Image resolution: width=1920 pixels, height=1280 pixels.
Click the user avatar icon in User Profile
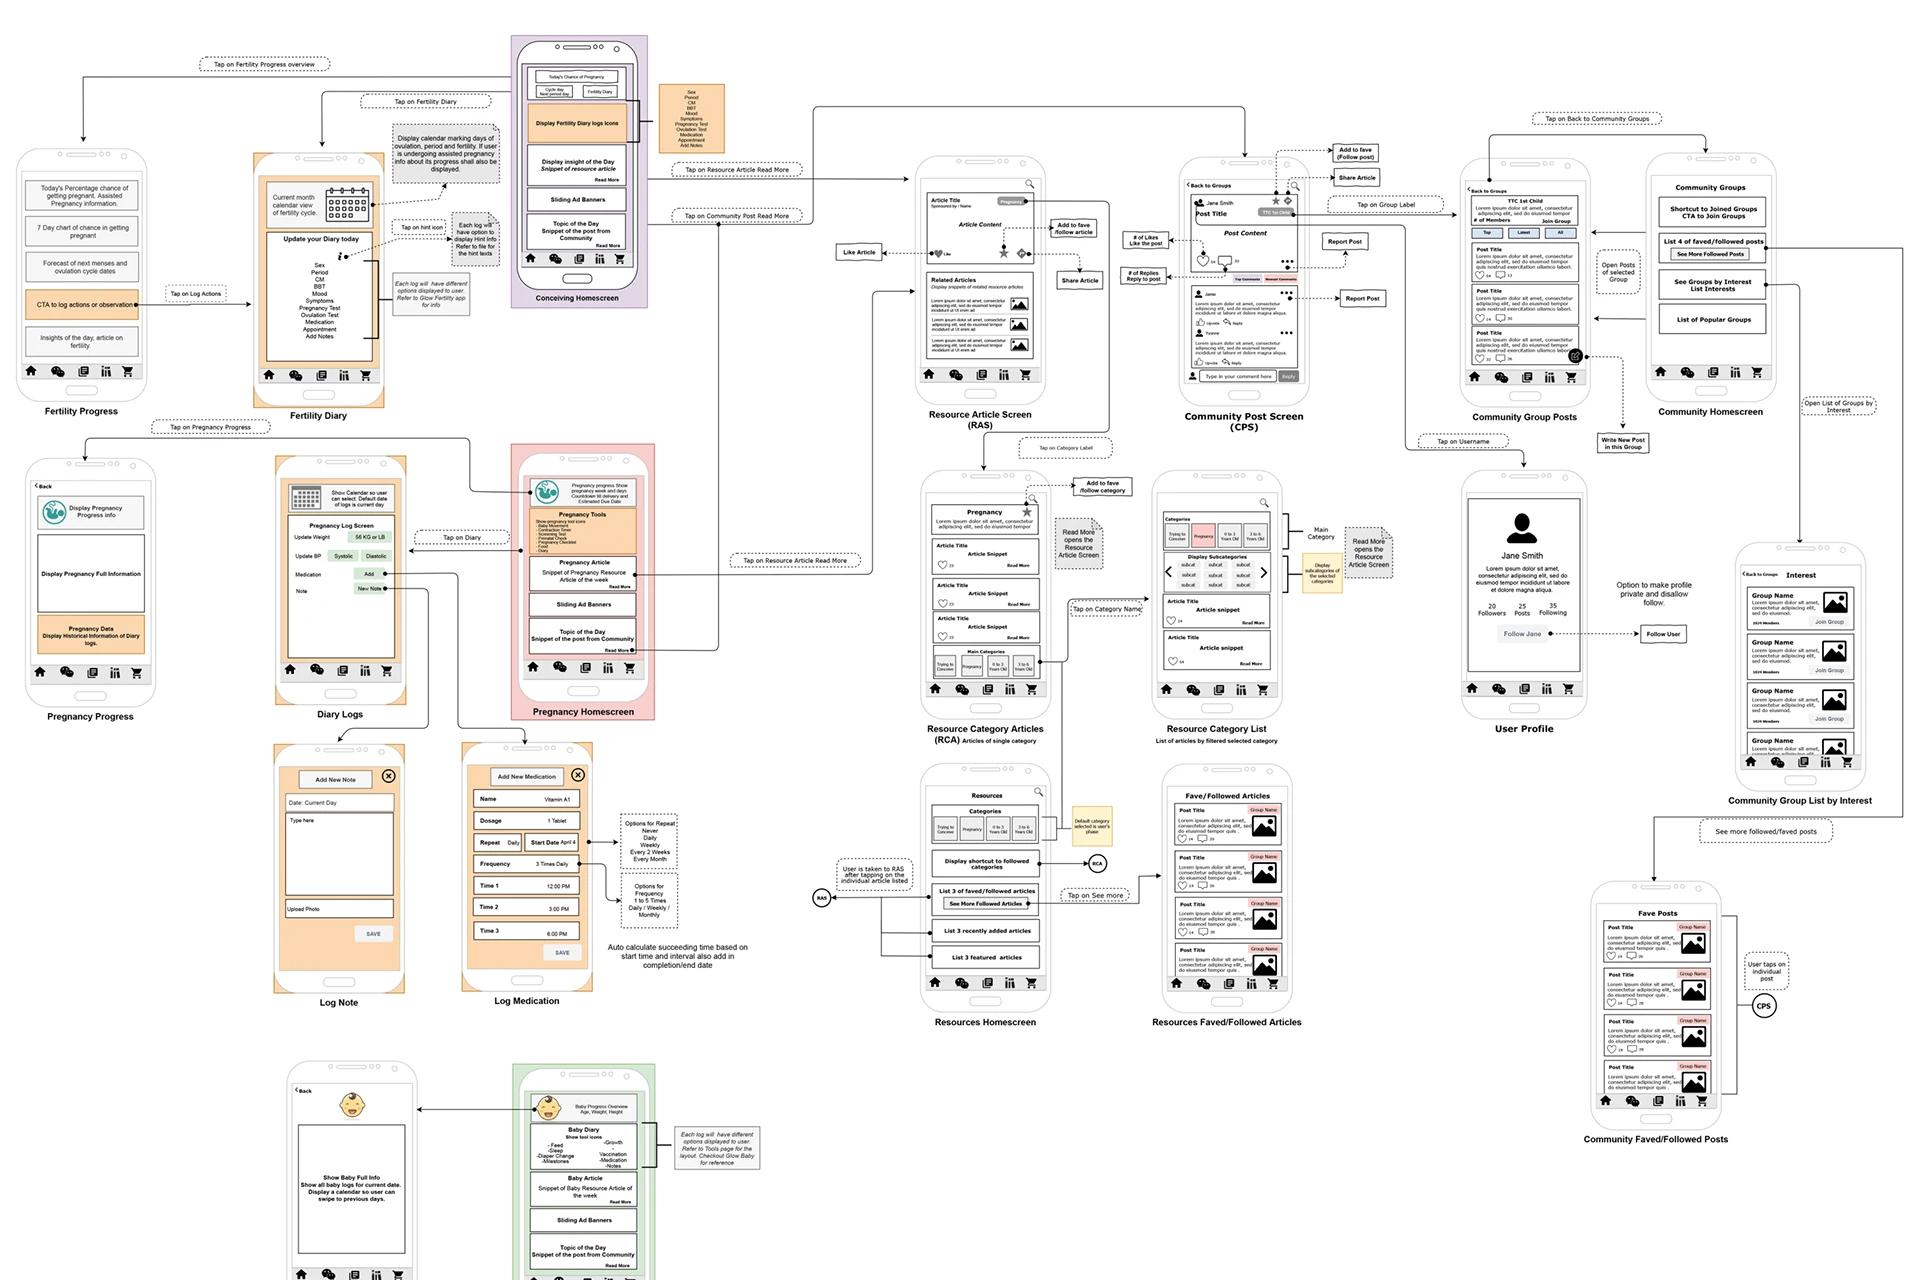coord(1521,527)
